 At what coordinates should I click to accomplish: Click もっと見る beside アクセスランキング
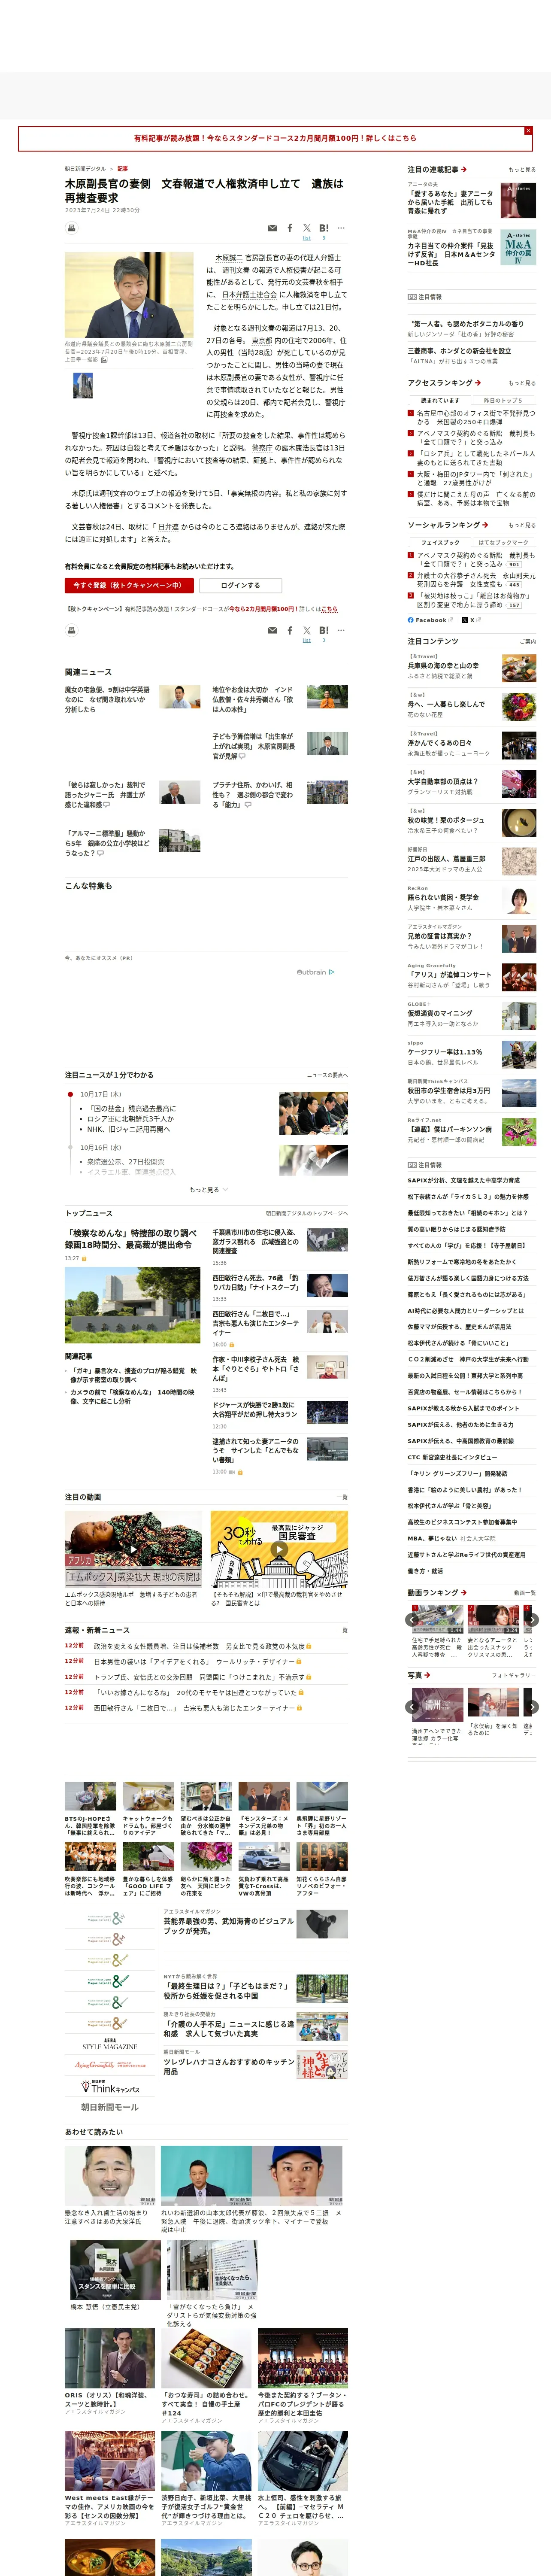tap(522, 383)
